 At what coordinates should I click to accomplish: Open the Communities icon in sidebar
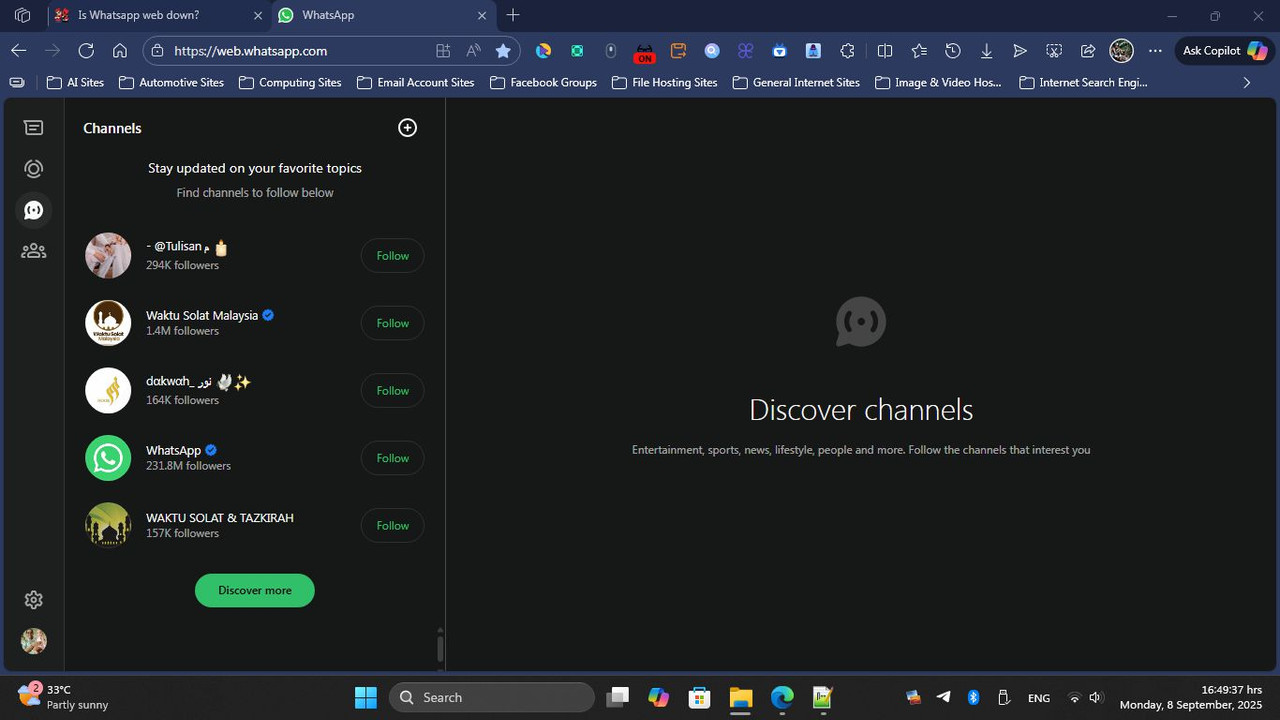[x=33, y=251]
